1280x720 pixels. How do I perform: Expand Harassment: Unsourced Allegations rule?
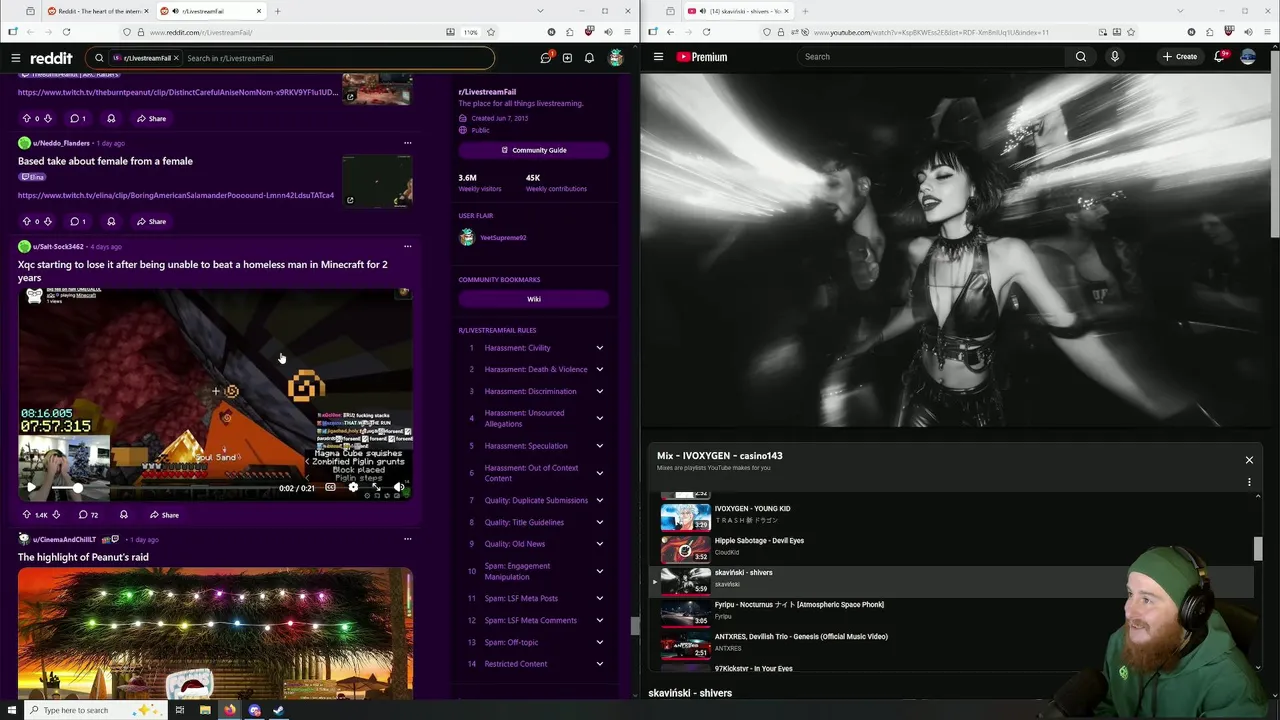[600, 418]
